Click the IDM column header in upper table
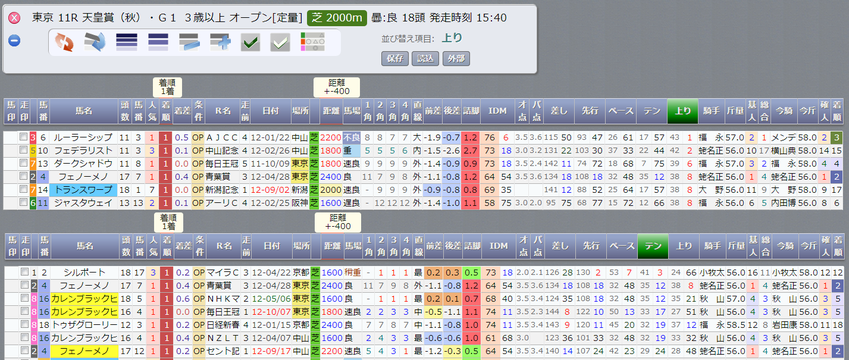This screenshot has width=849, height=360. (498, 110)
